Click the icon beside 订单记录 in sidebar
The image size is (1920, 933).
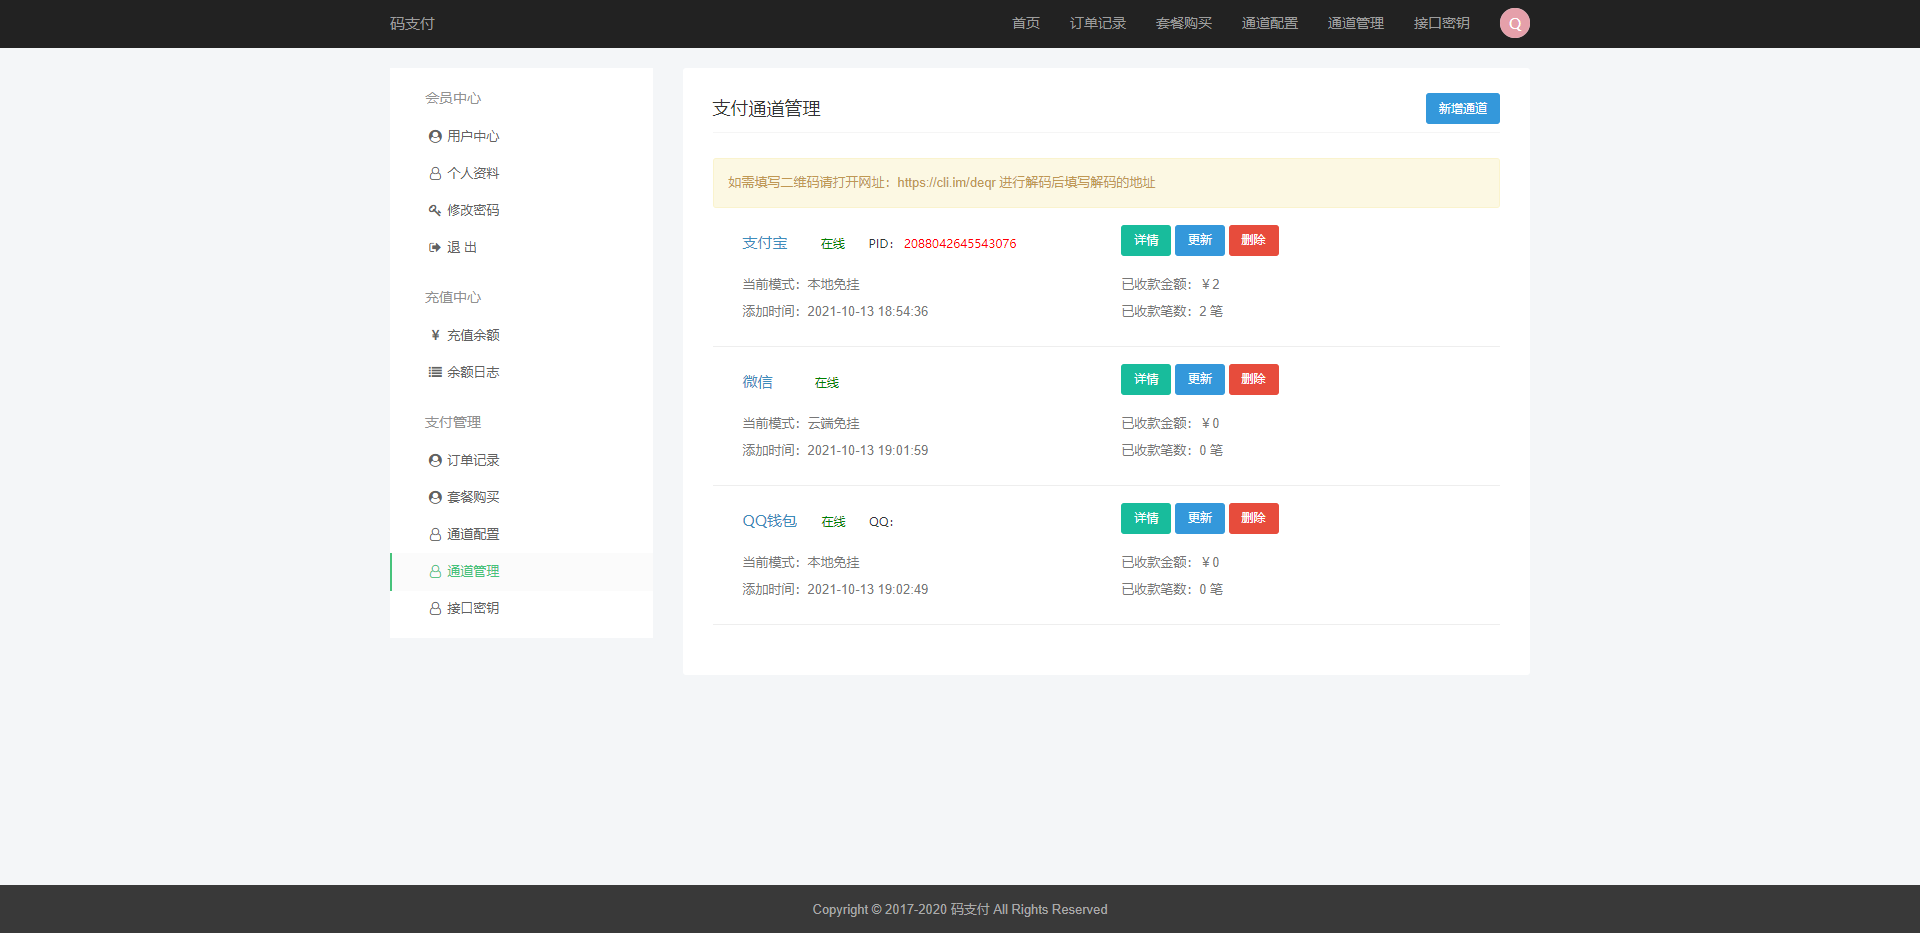coord(435,460)
